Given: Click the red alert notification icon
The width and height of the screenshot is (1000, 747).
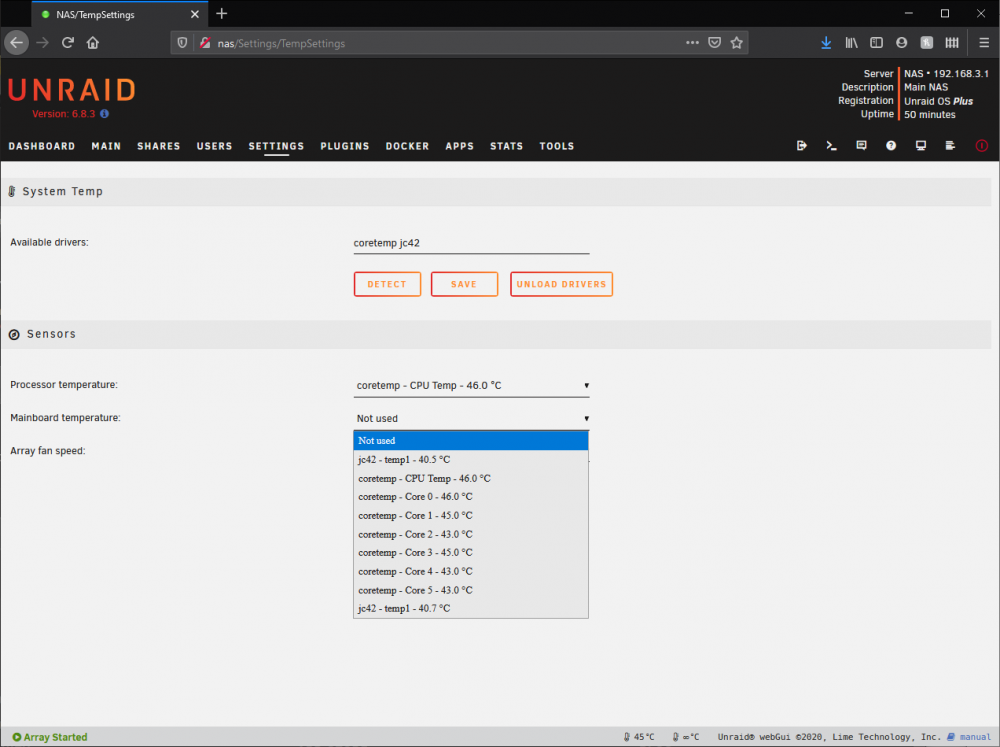Looking at the screenshot, I should tap(982, 145).
